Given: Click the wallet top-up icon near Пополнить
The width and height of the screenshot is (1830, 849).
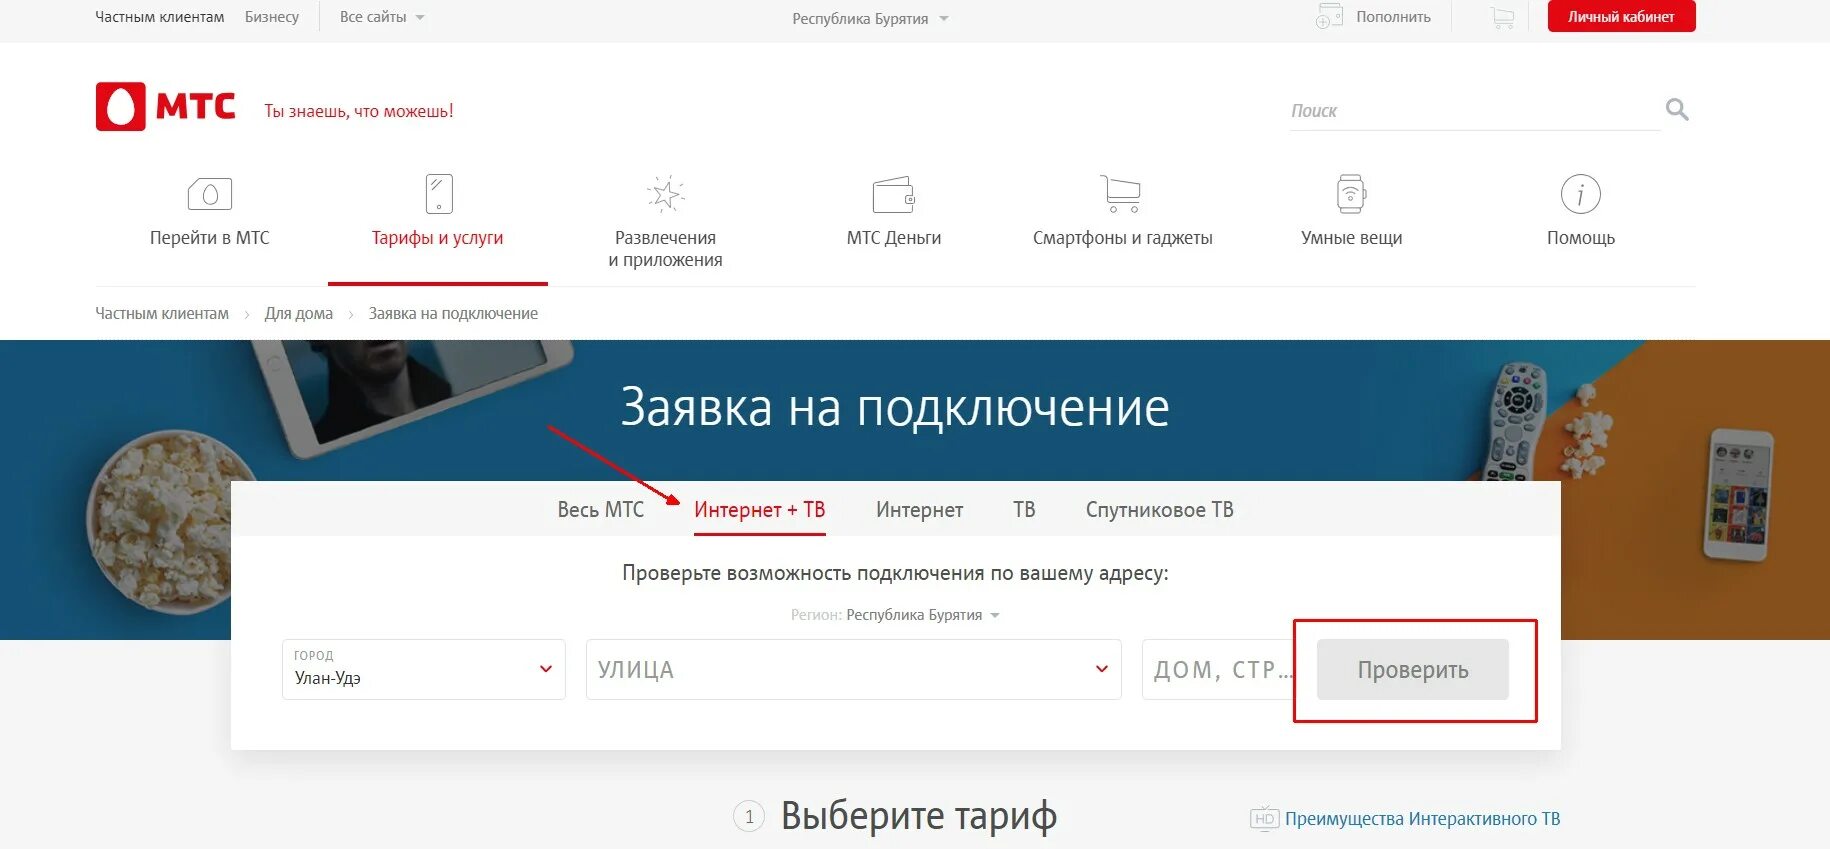Looking at the screenshot, I should pos(1329,16).
